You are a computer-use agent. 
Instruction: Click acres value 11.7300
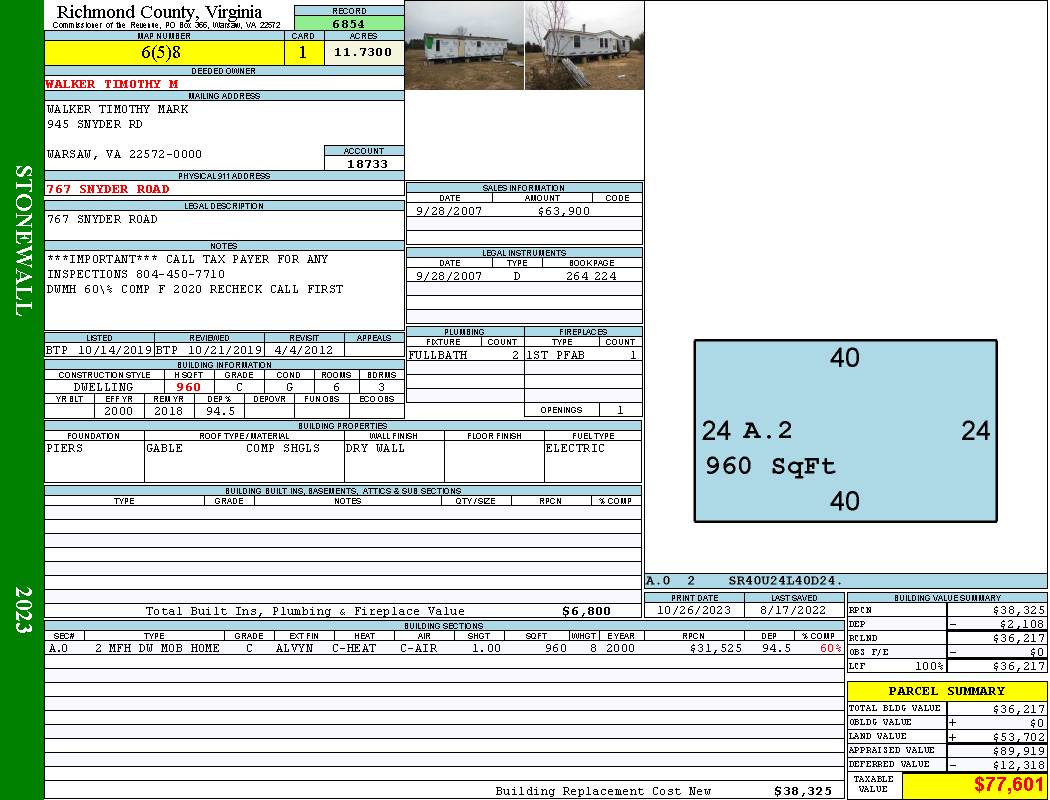pyautogui.click(x=363, y=52)
